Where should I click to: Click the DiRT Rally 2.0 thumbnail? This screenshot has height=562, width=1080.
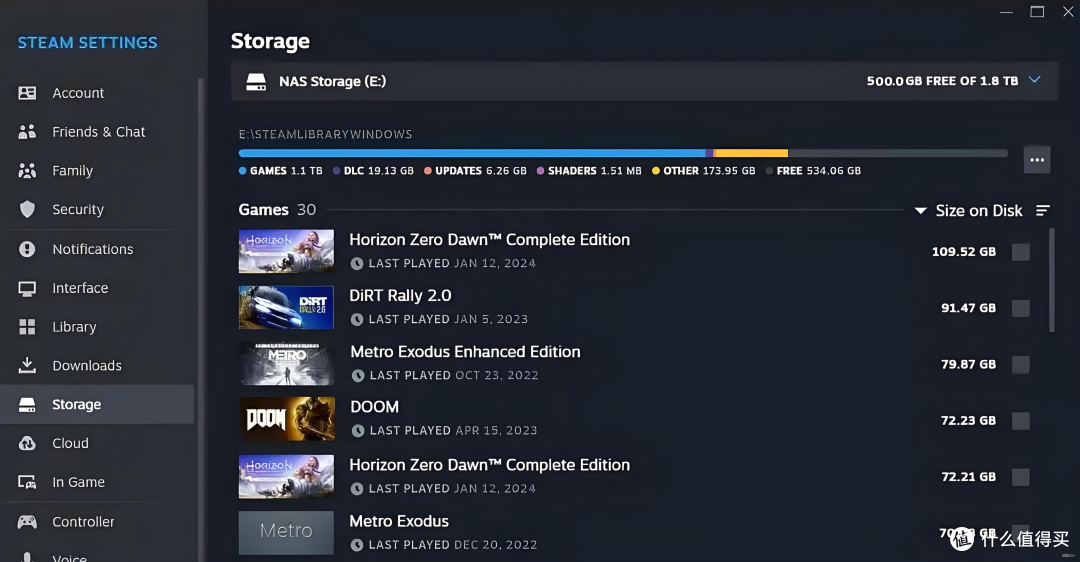click(x=287, y=308)
